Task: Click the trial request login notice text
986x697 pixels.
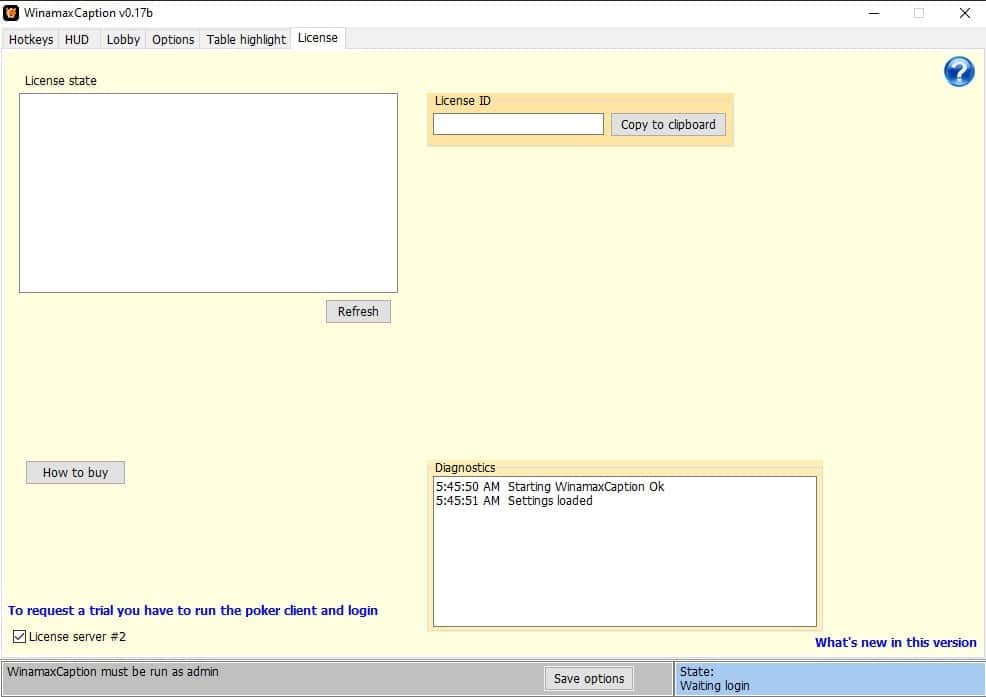Action: pos(193,610)
